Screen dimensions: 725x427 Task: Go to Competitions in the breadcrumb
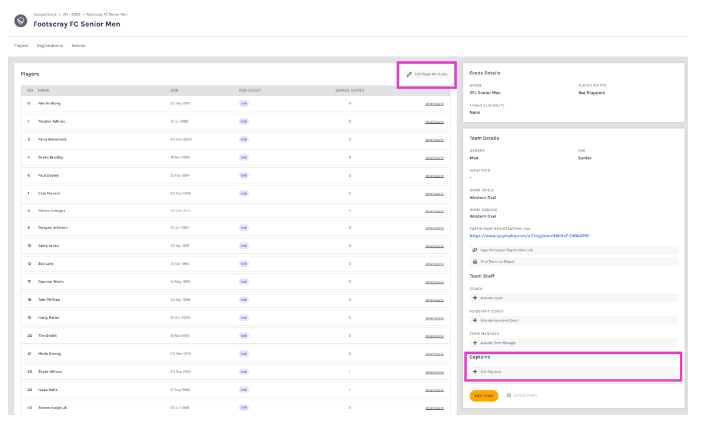(x=45, y=14)
